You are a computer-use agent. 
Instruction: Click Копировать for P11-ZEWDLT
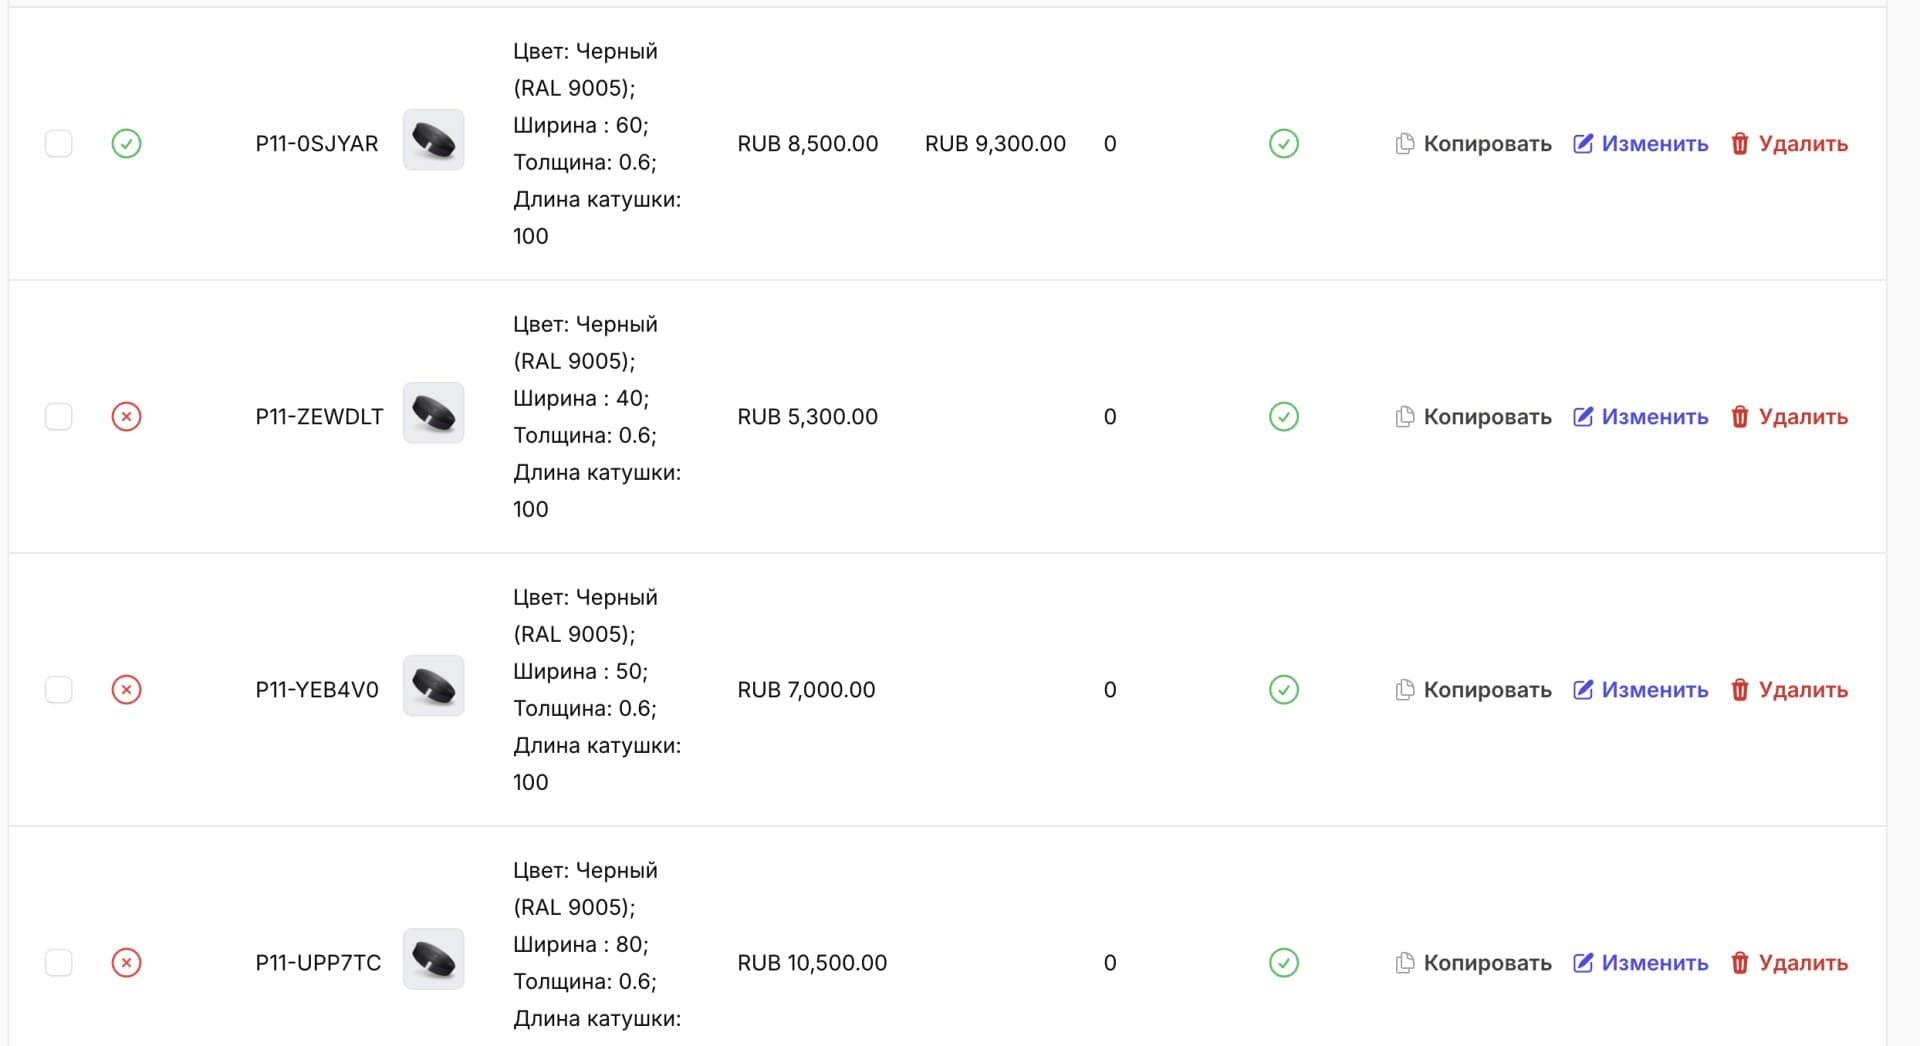click(1473, 417)
